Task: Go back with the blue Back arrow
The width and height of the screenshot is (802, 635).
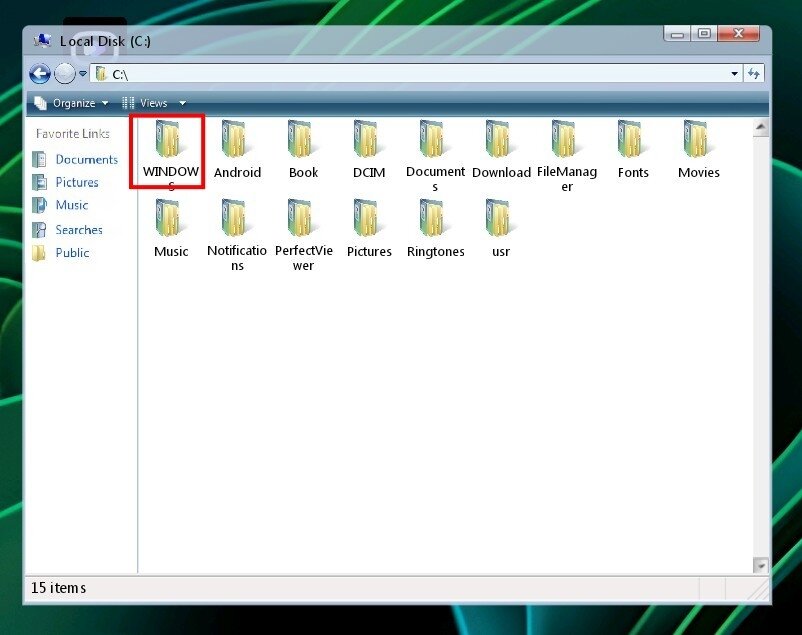Action: [x=40, y=74]
